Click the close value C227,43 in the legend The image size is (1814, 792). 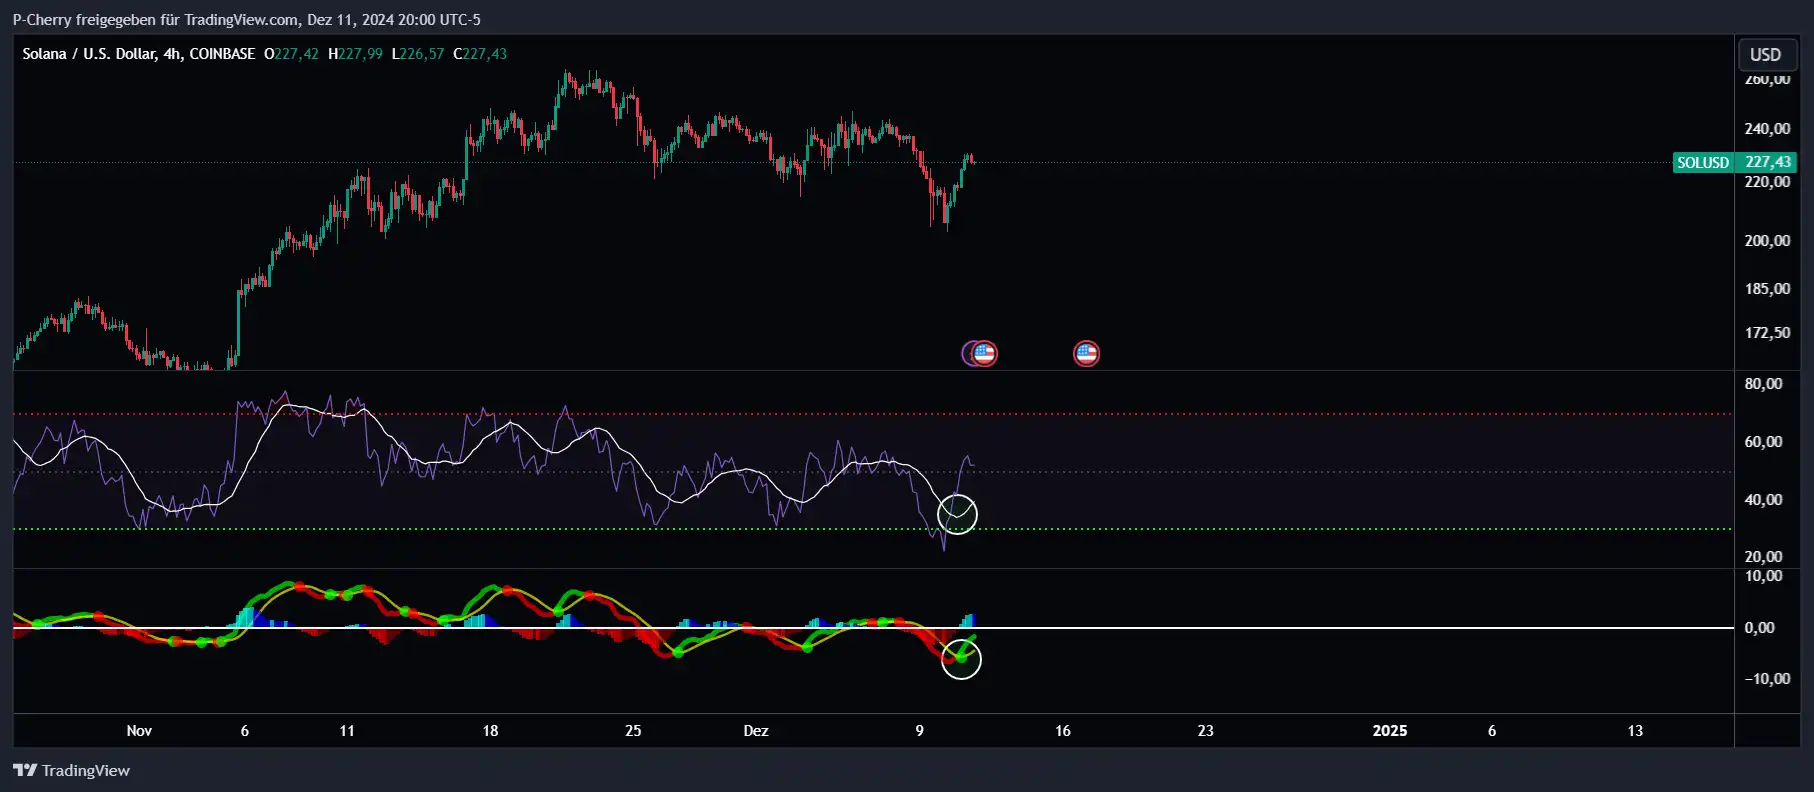[480, 54]
